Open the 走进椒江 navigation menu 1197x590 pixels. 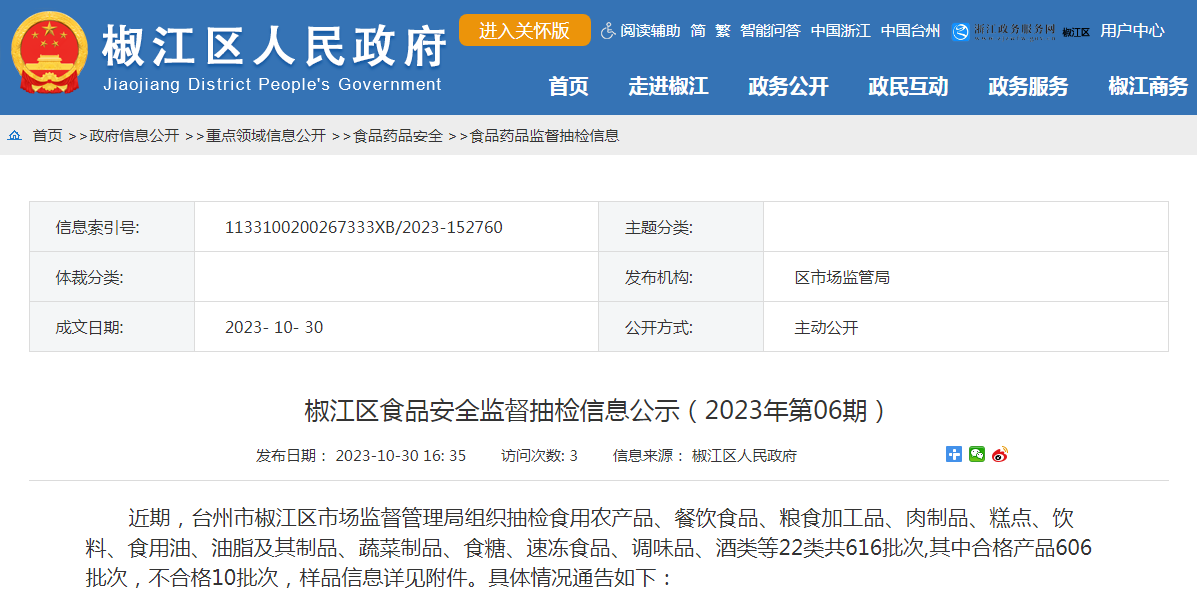(x=668, y=87)
